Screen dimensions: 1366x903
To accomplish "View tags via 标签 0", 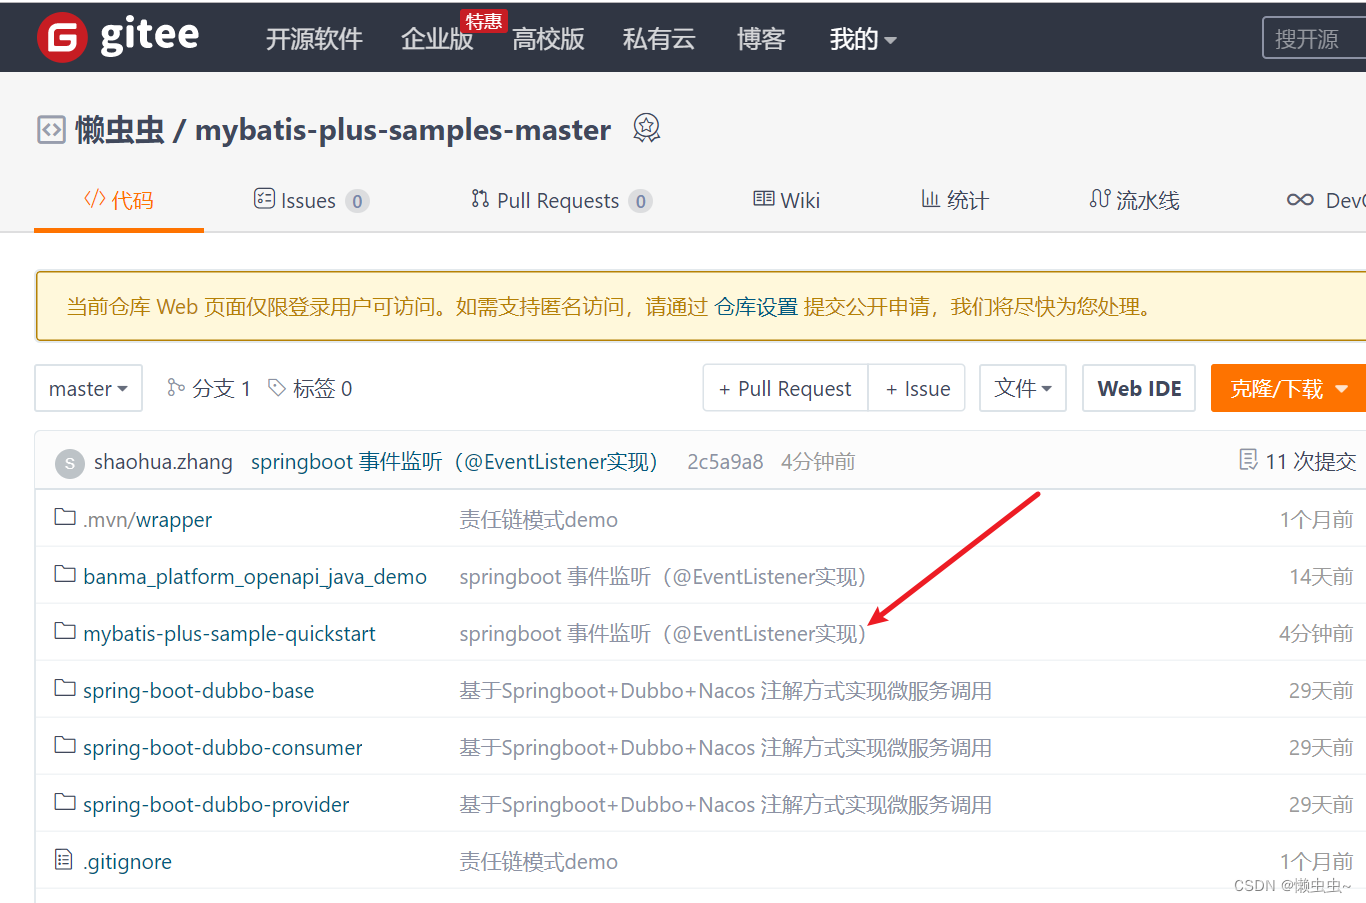I will [310, 388].
